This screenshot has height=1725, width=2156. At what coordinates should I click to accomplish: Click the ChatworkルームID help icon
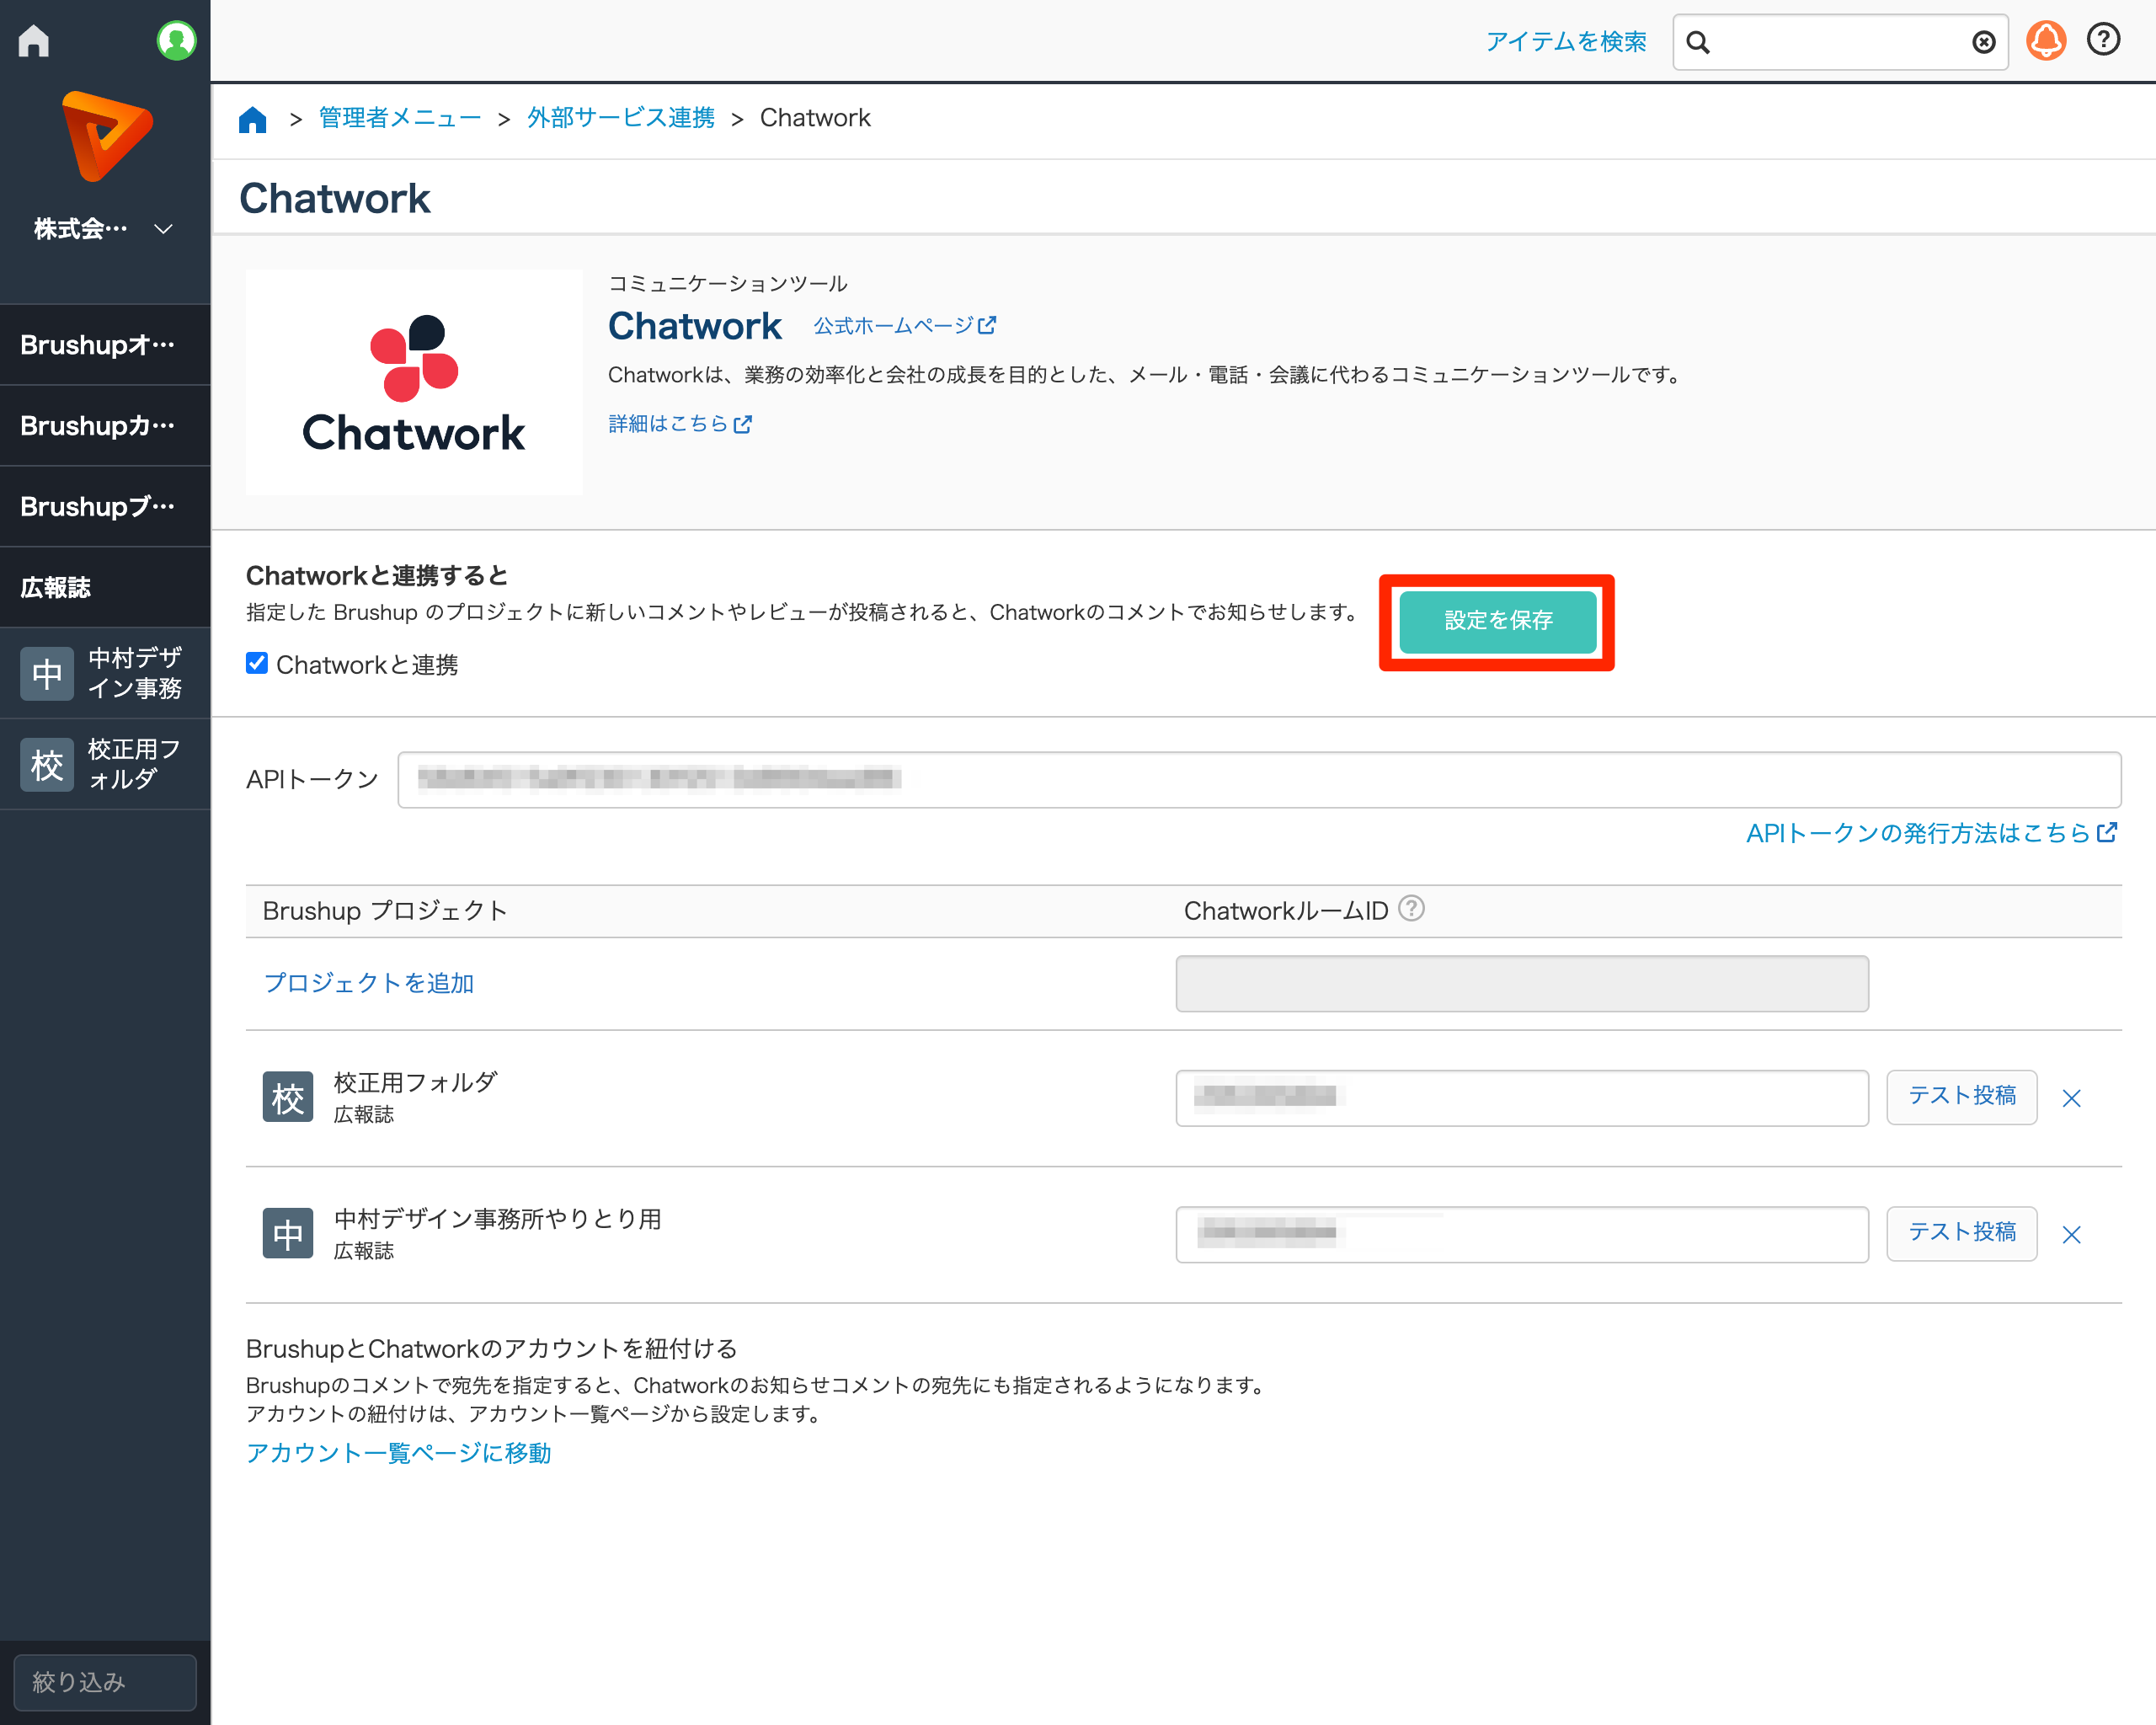(1411, 909)
